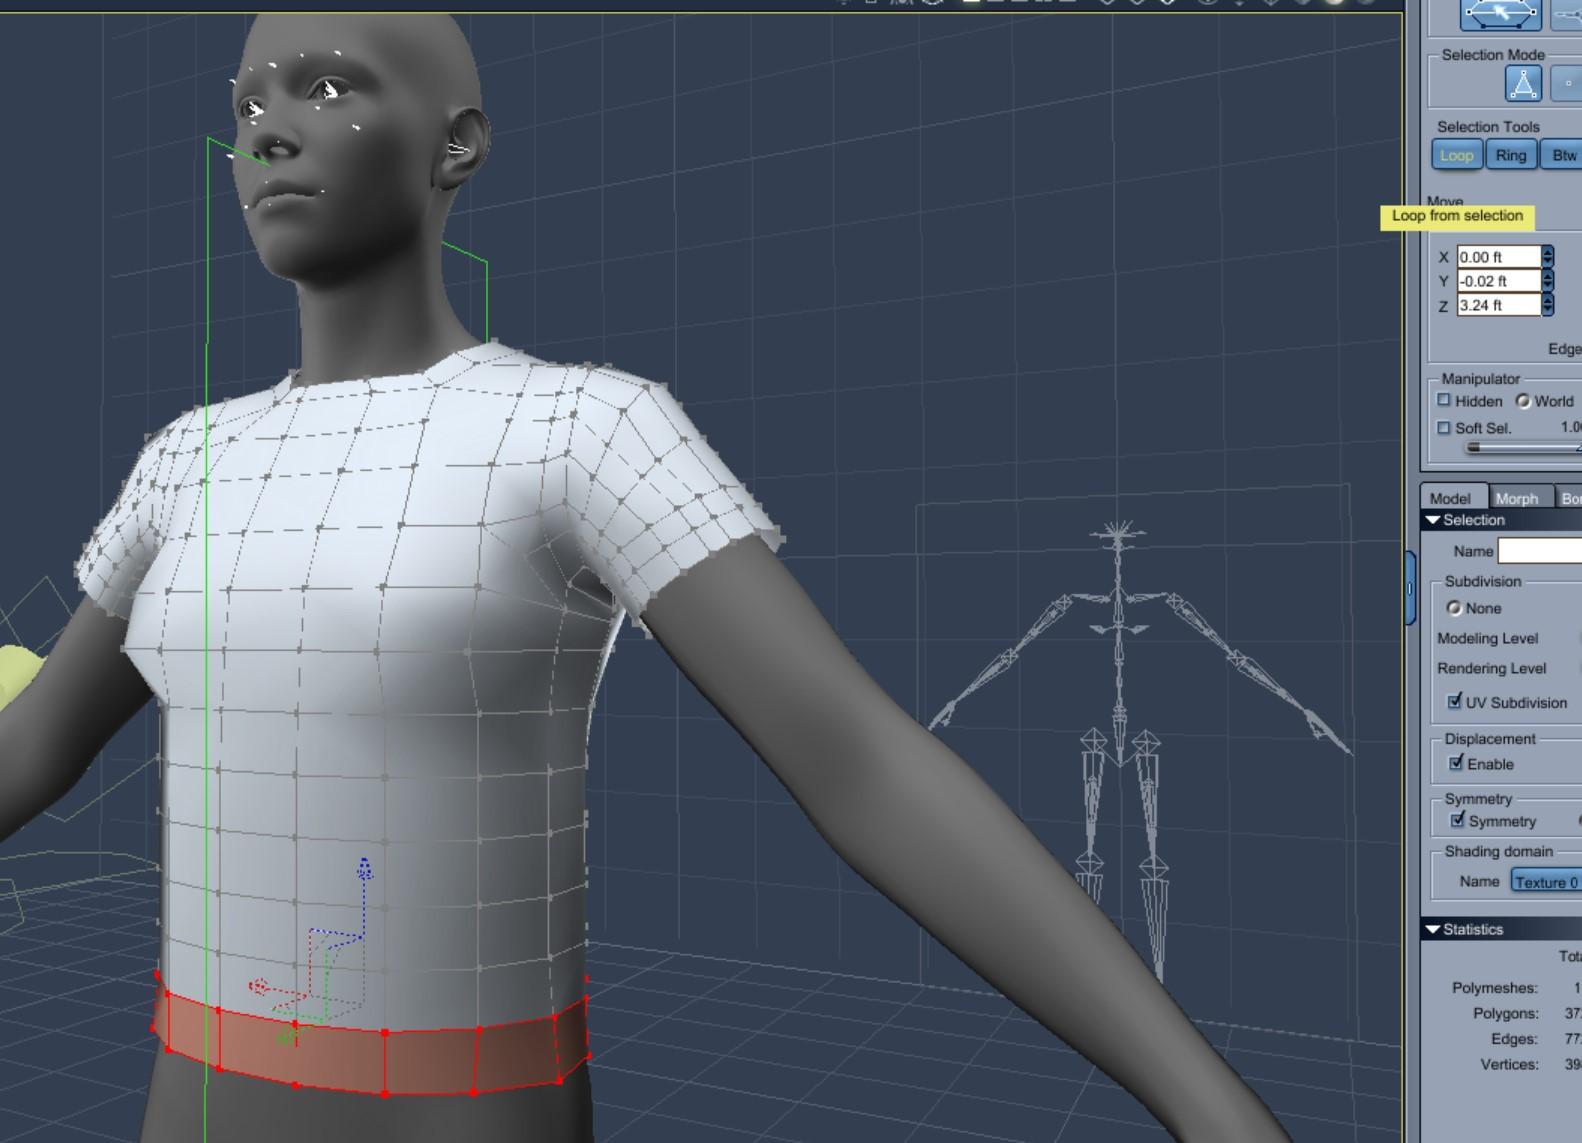Viewport: 1582px width, 1143px height.
Task: Click the 'Polygons:' statistics label
Action: point(1505,1013)
